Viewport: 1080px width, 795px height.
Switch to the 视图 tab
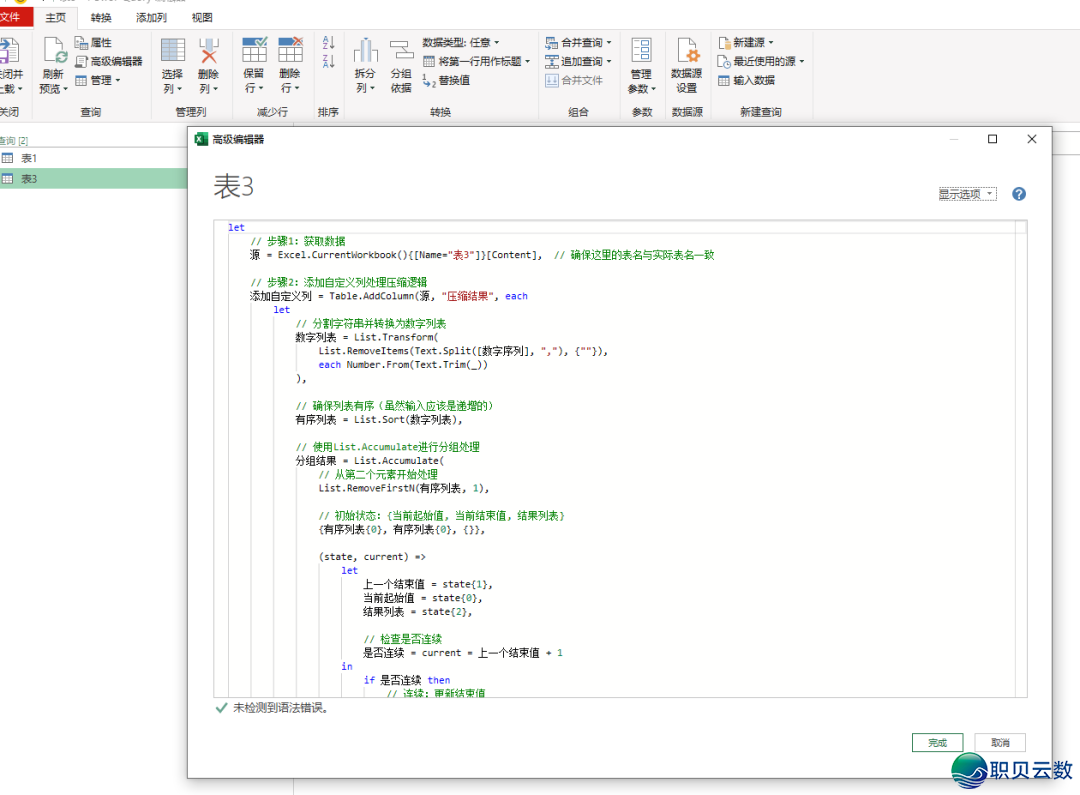click(x=202, y=17)
